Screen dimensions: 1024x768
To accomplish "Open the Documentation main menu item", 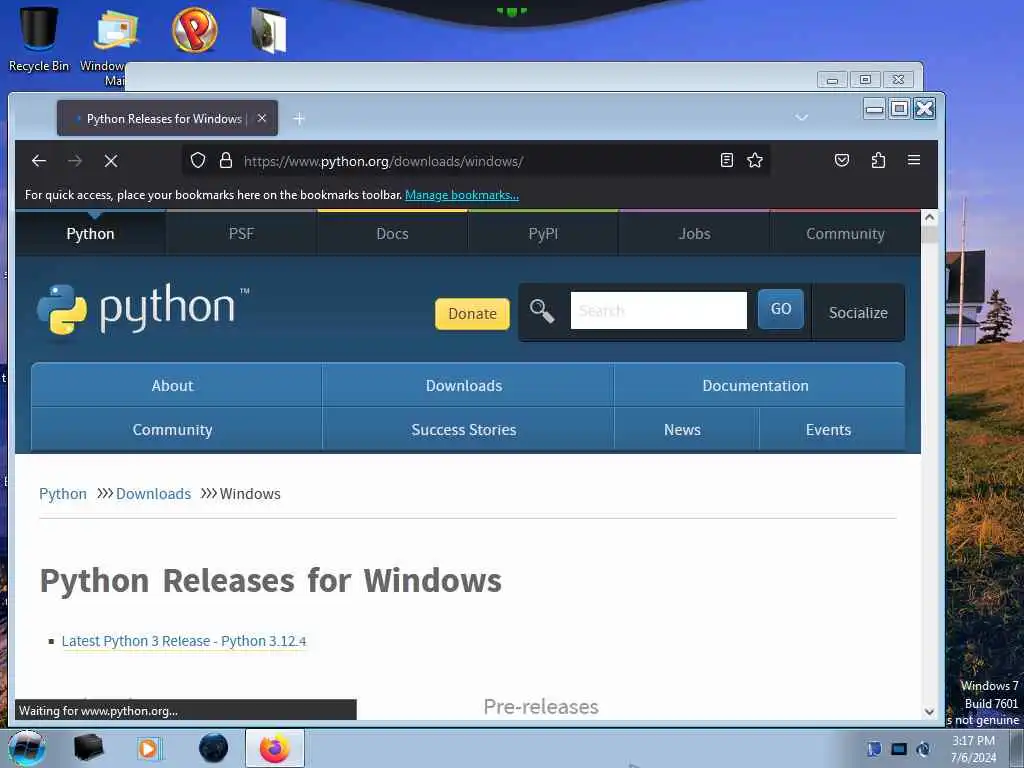I will (756, 385).
